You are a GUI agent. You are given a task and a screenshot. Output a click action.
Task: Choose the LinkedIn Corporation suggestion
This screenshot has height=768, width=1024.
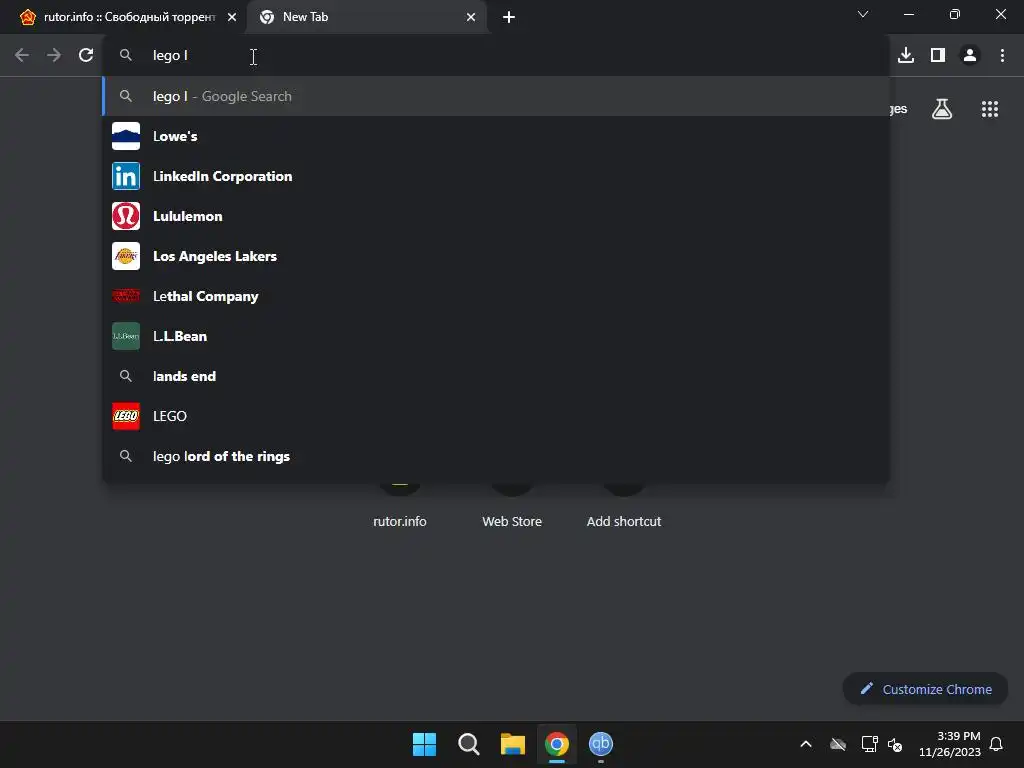pos(496,176)
